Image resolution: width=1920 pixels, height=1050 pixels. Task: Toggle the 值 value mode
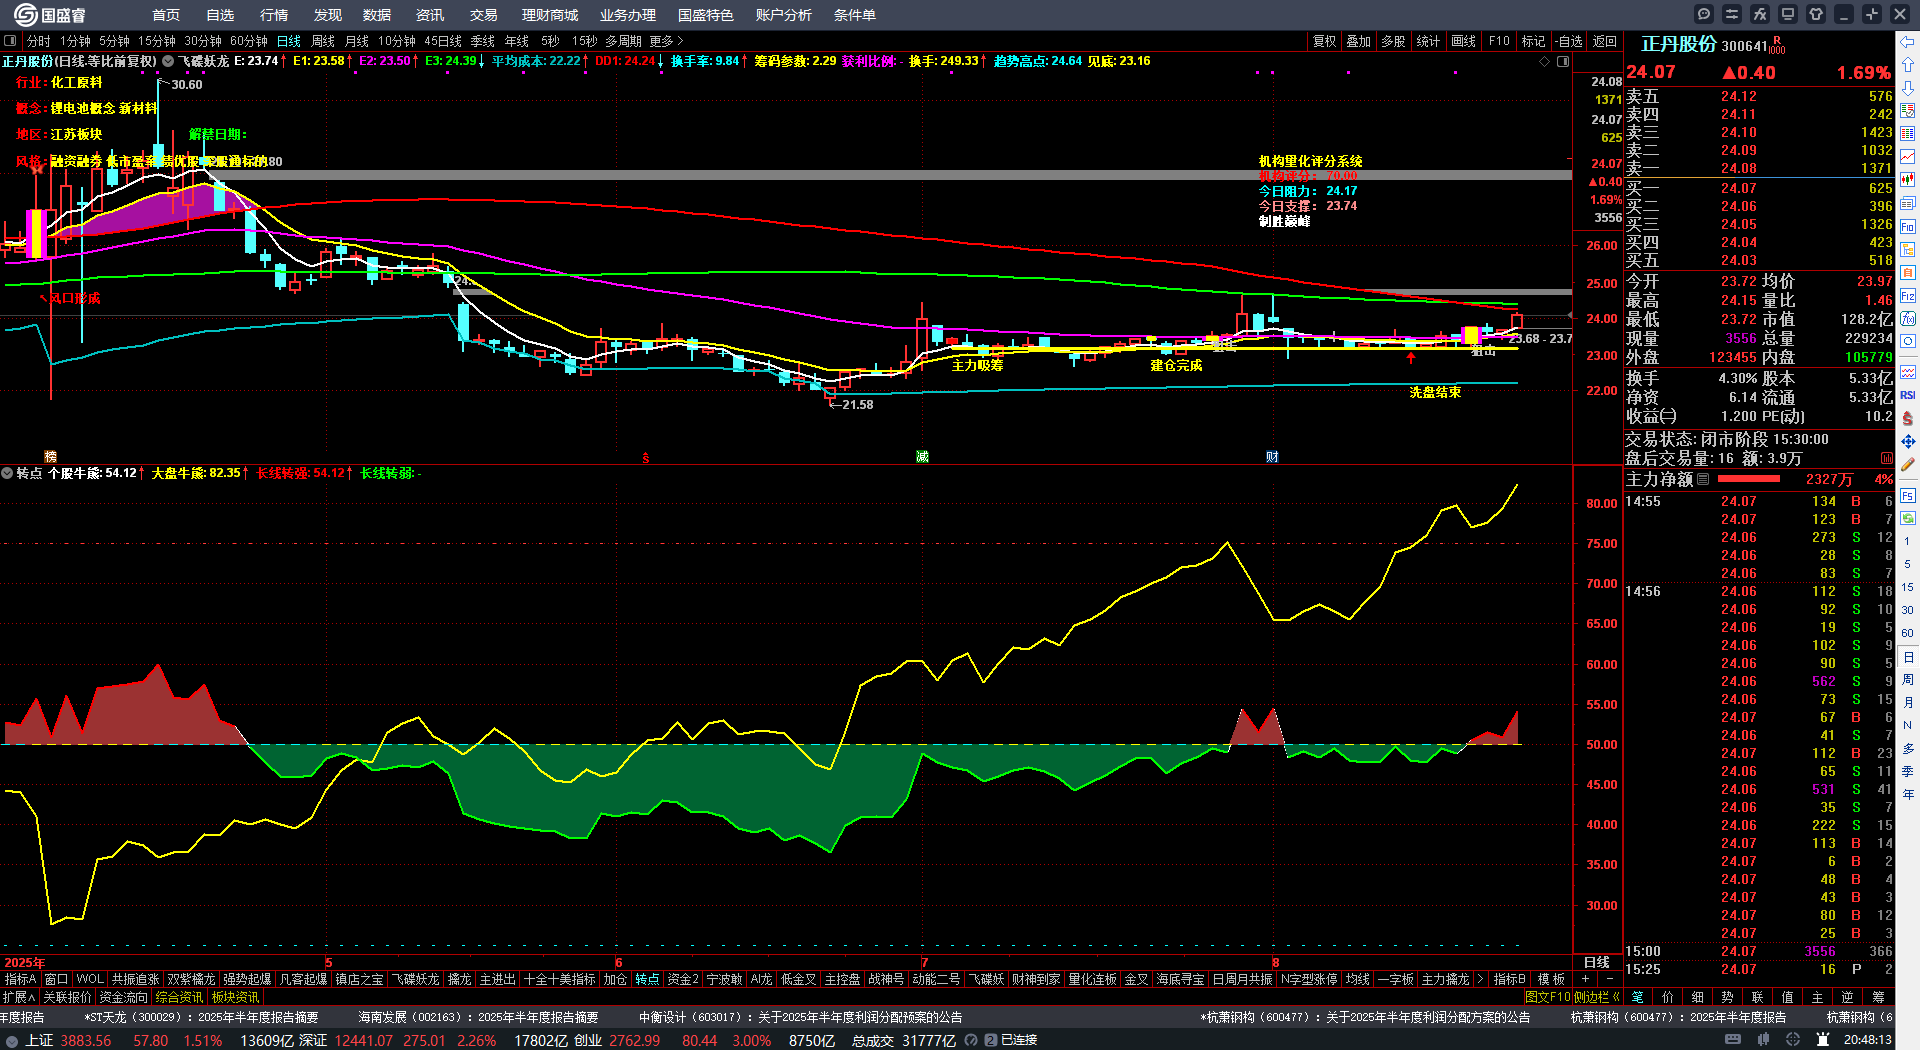point(1788,997)
